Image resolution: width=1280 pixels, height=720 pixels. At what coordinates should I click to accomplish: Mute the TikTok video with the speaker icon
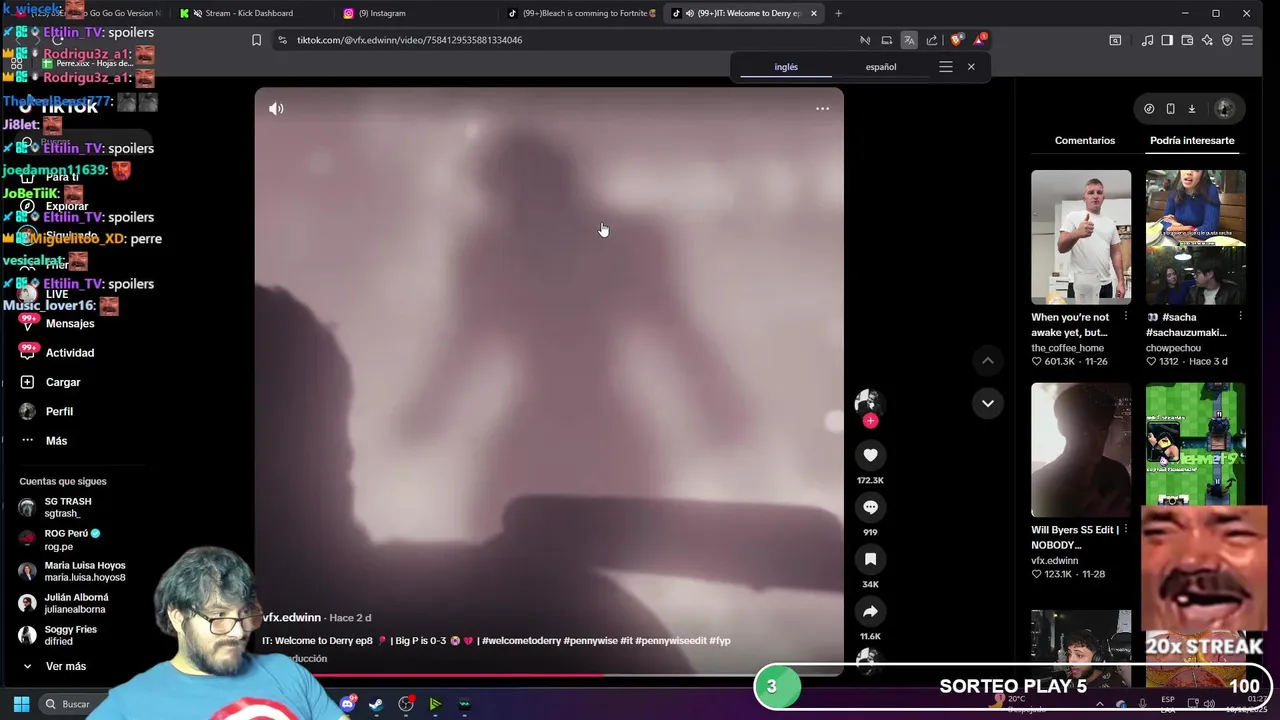click(x=276, y=108)
